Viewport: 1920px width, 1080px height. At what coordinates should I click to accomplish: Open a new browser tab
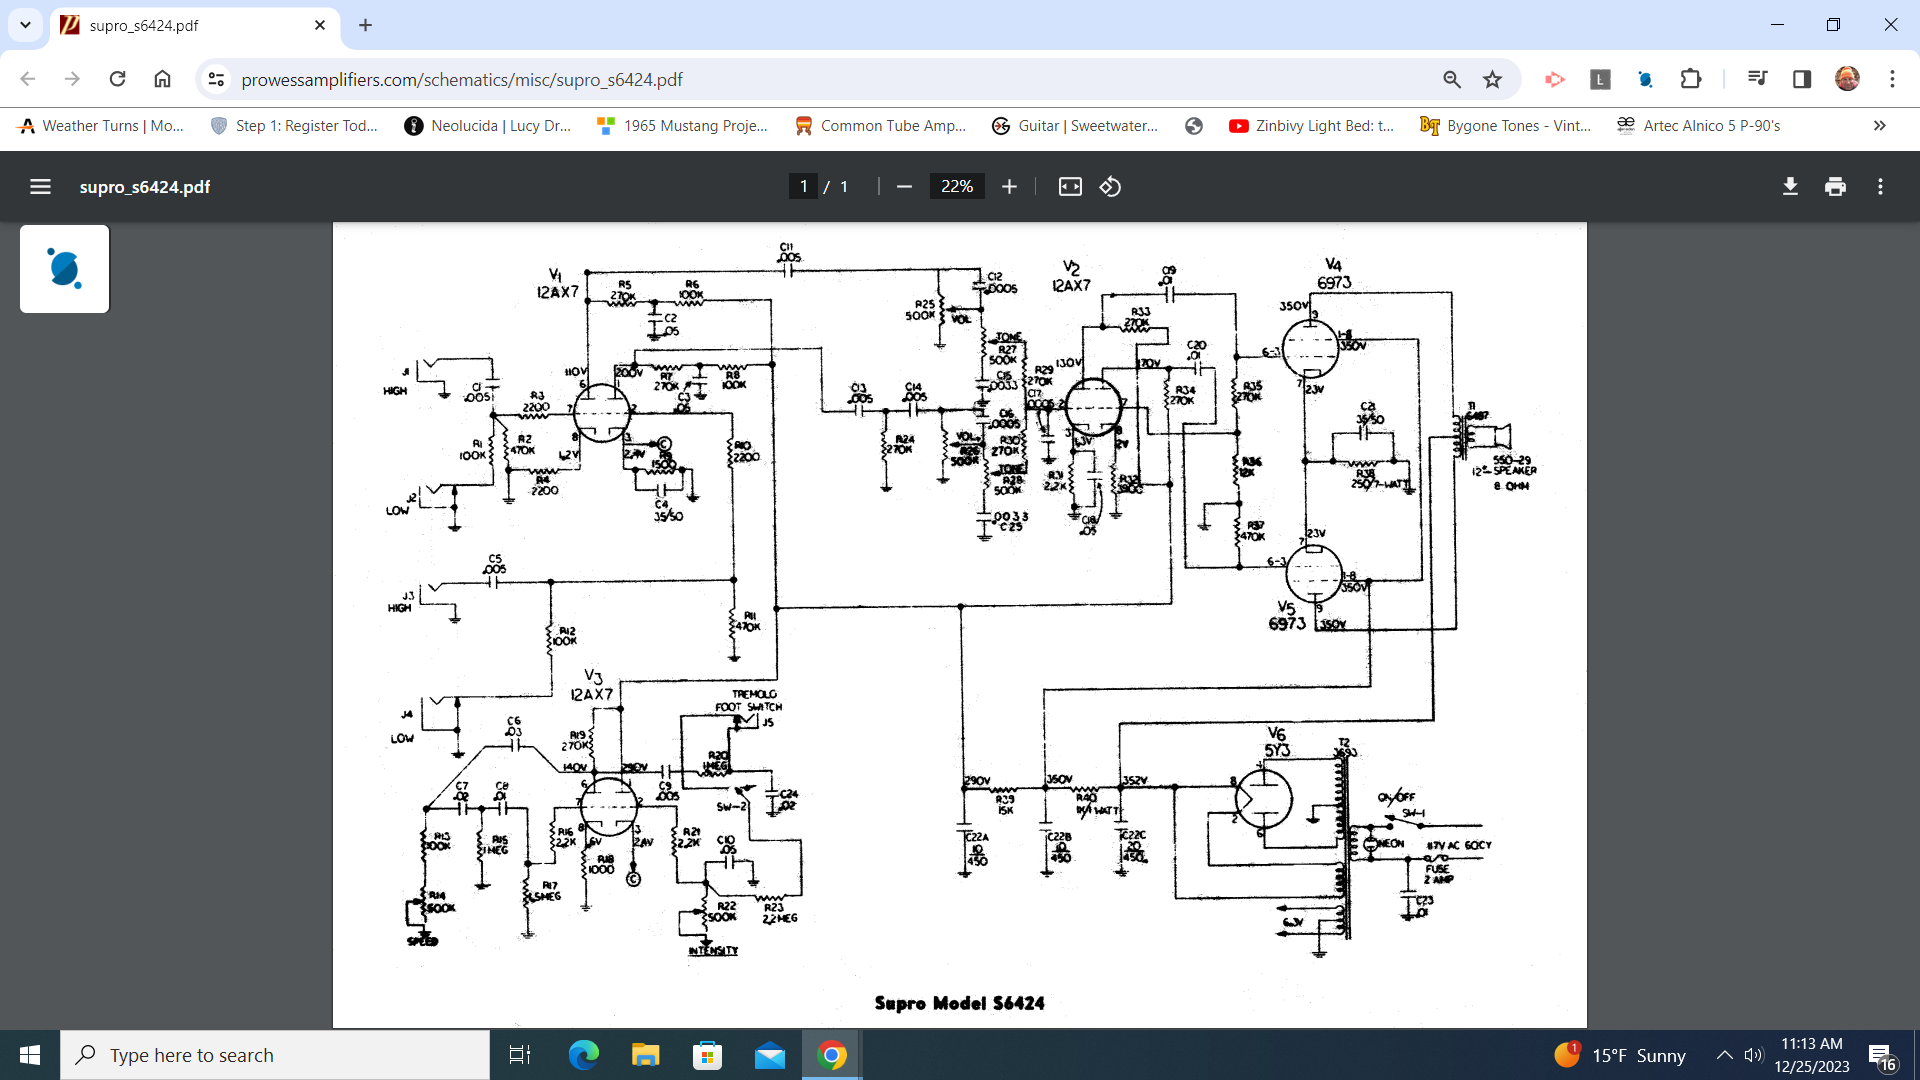pos(365,25)
